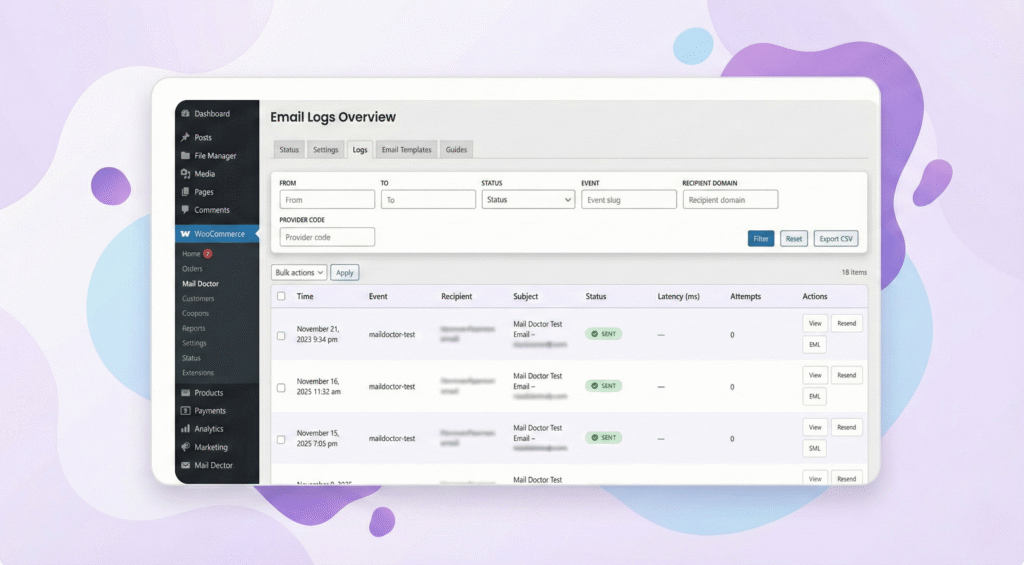Image resolution: width=1024 pixels, height=565 pixels.
Task: Click the Pages icon in sidebar
Action: [x=185, y=192]
